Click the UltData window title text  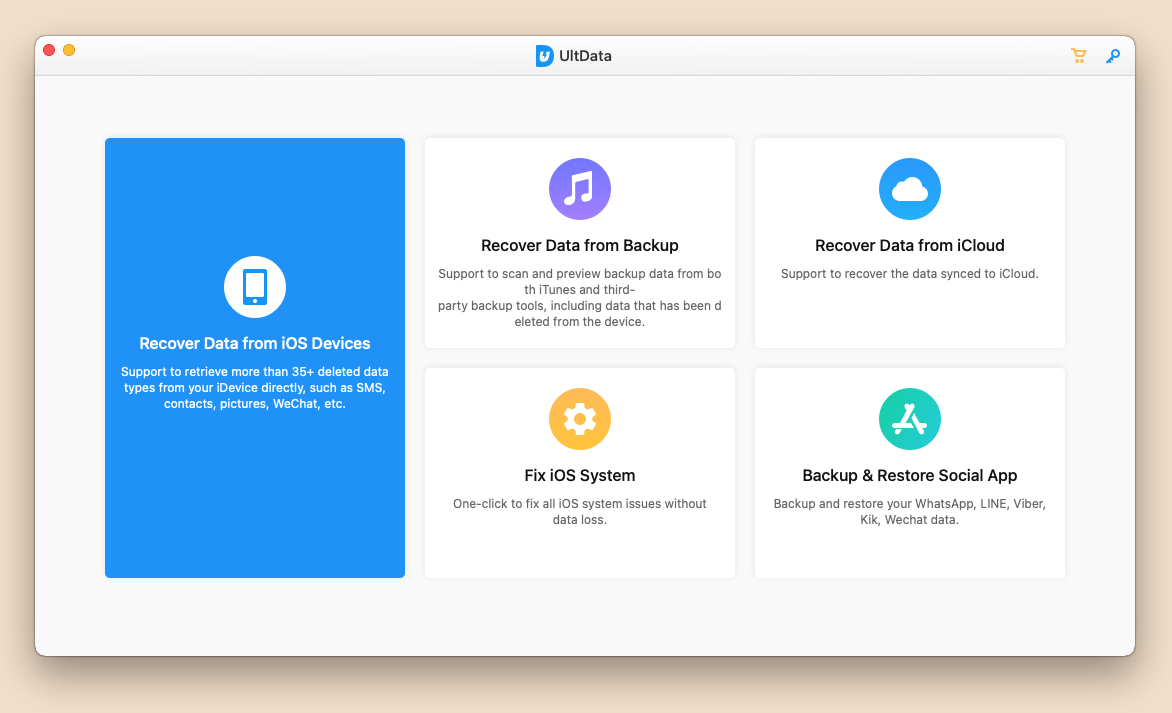[585, 56]
